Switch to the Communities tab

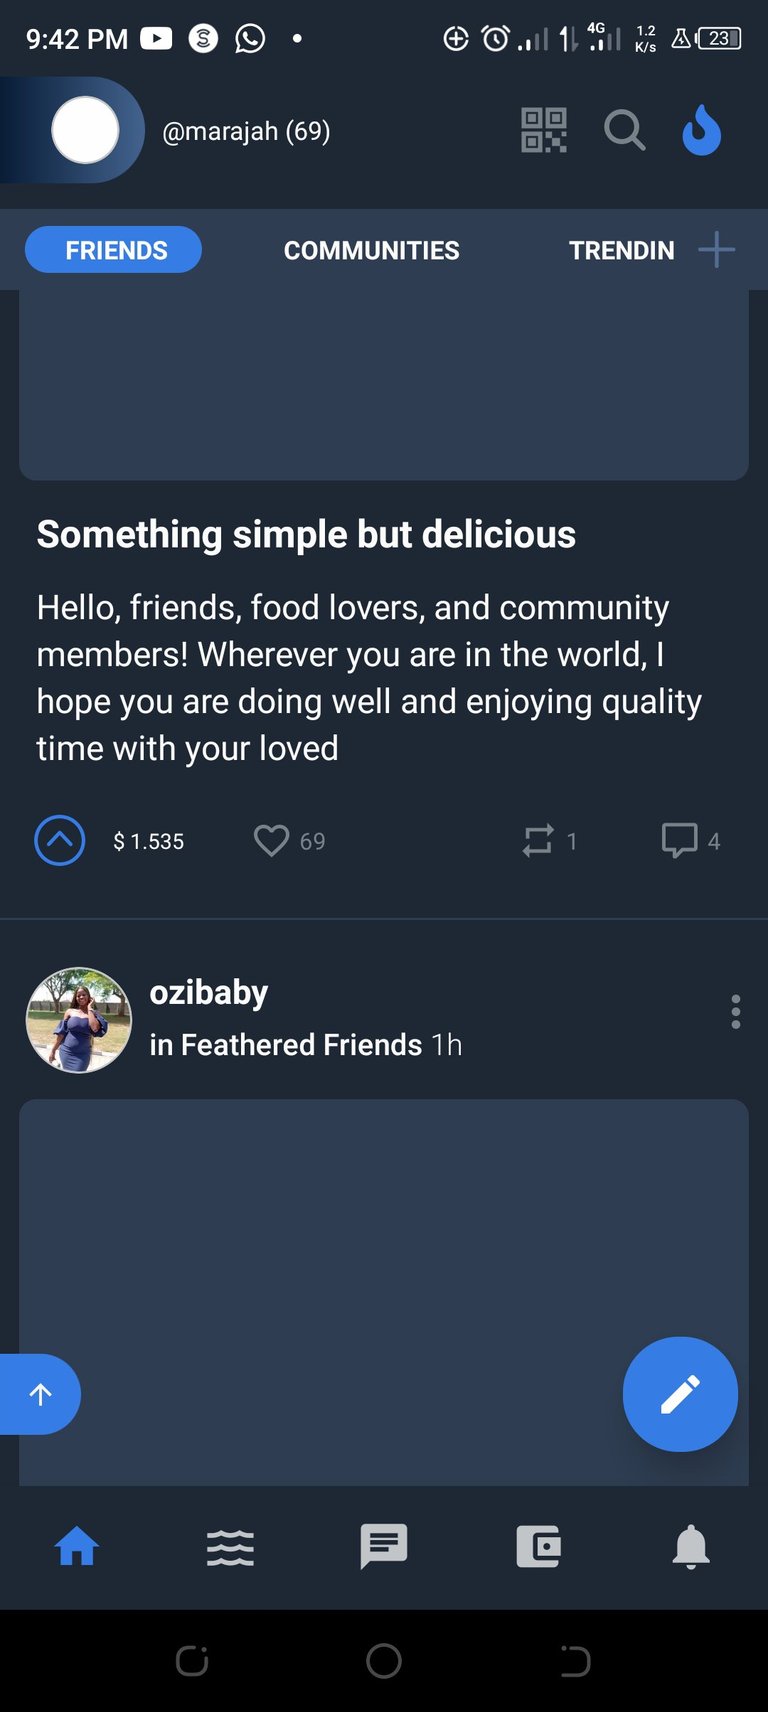pyautogui.click(x=371, y=250)
